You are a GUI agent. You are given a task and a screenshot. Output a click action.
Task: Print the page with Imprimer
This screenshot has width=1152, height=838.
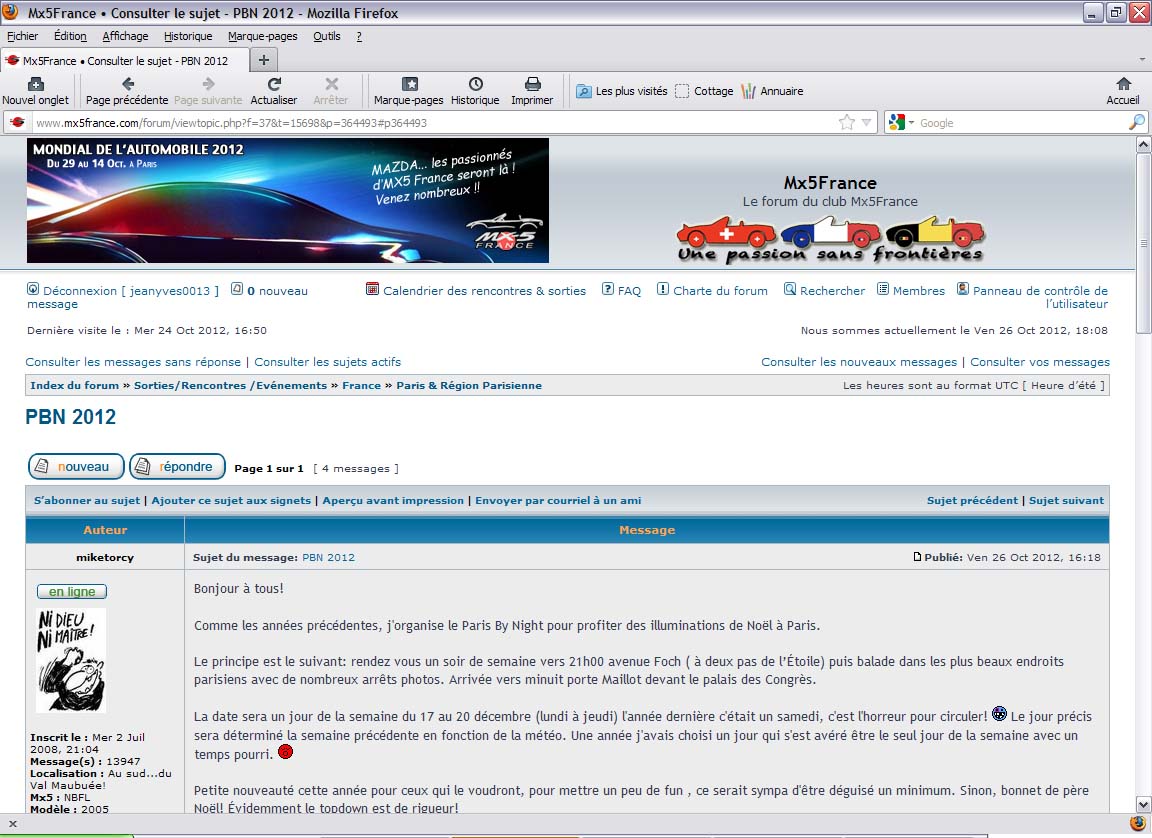[x=533, y=92]
